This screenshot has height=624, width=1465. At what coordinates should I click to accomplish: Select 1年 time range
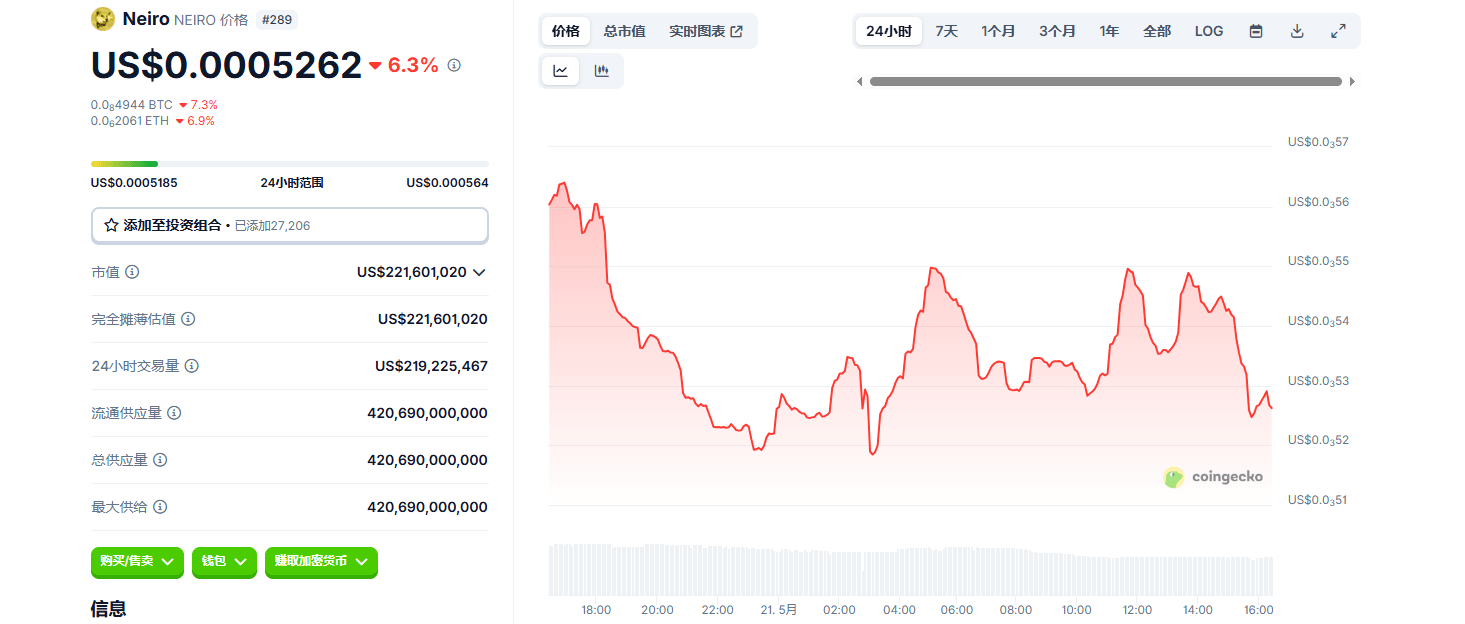coord(1109,31)
